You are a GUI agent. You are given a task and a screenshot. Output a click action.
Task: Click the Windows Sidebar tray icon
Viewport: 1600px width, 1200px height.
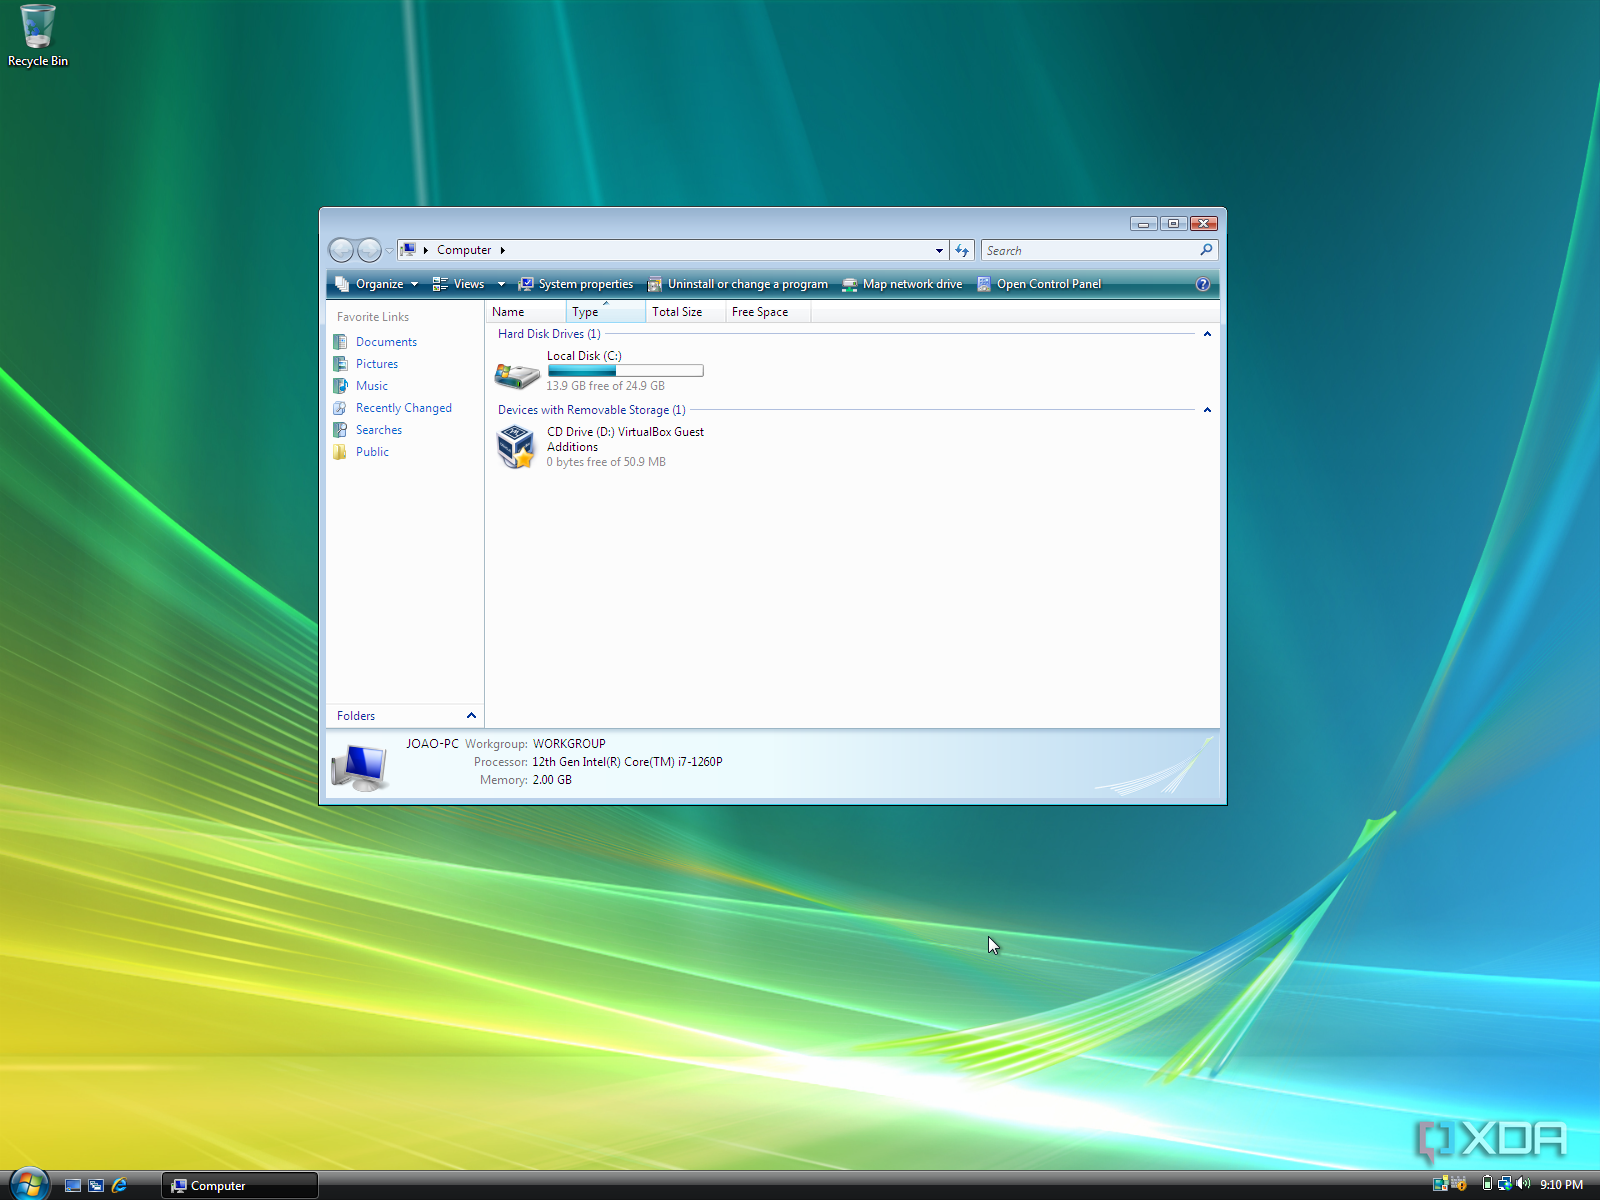point(1440,1184)
